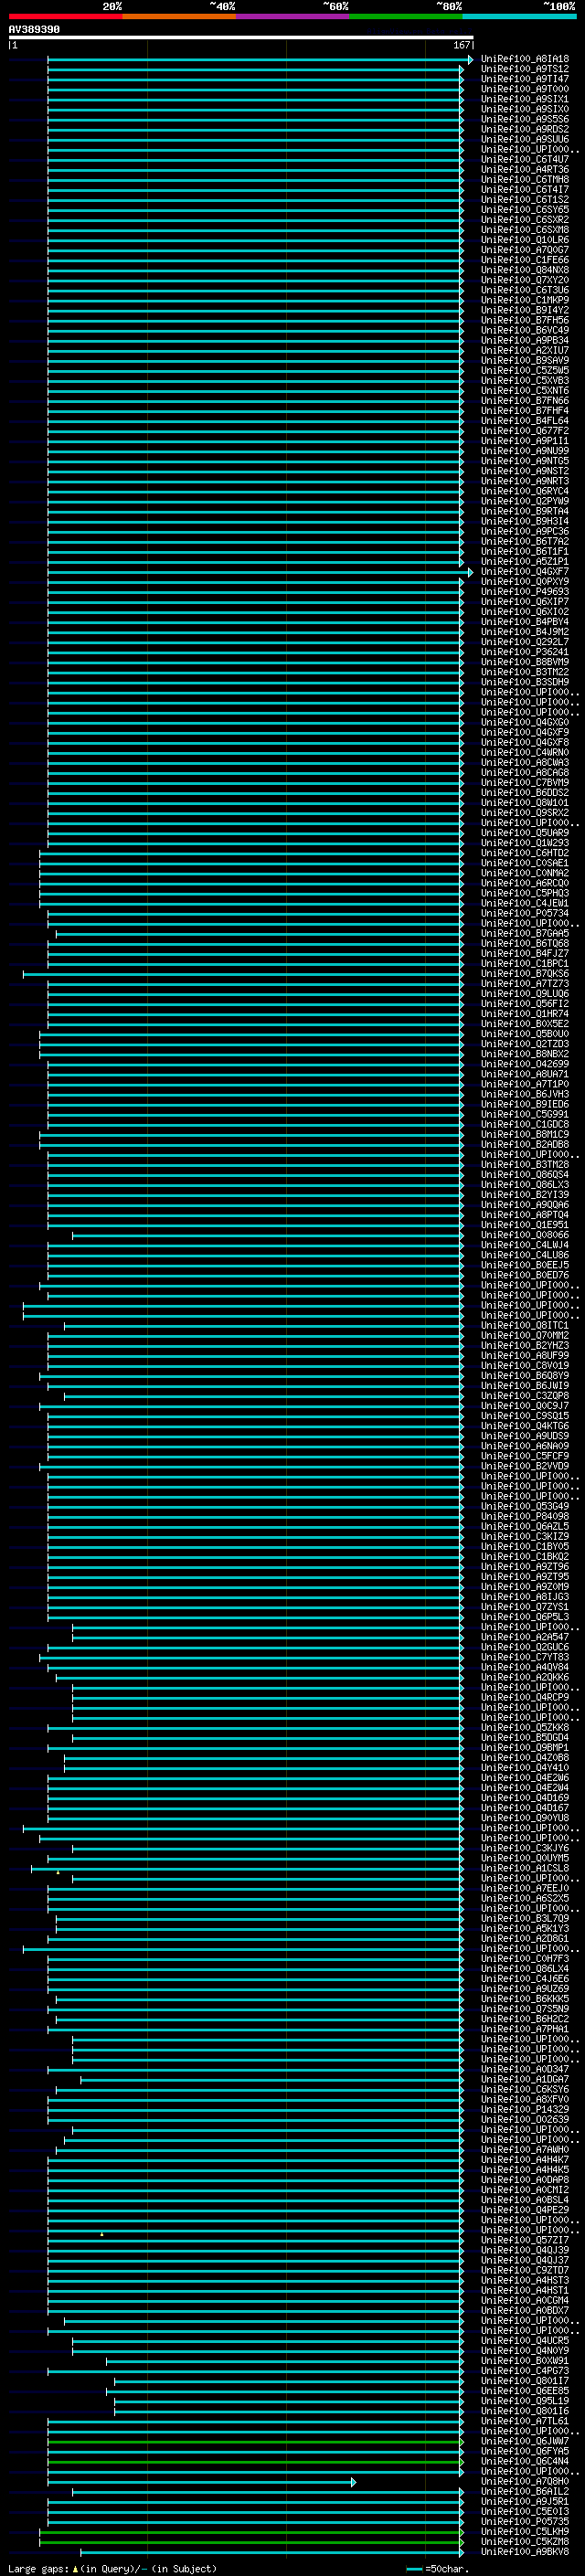The width and height of the screenshot is (585, 2576).
Task: Click the cyan ~100% identity legend segment
Action: coord(518,16)
